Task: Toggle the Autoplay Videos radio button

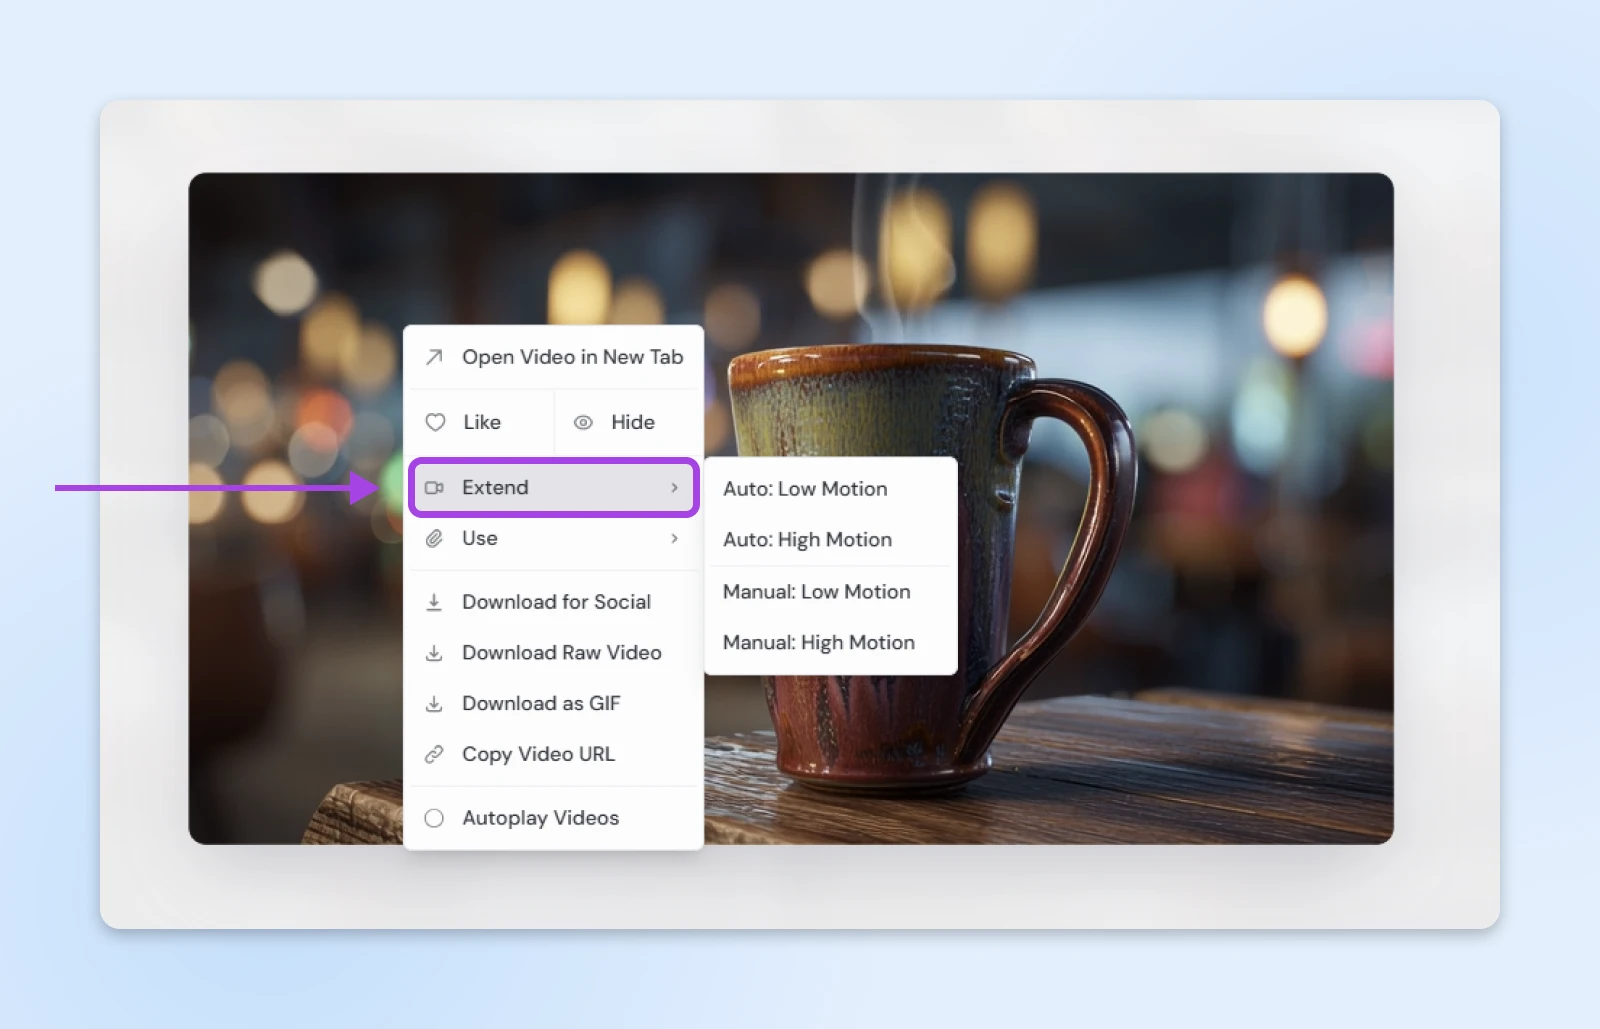Action: (x=434, y=818)
